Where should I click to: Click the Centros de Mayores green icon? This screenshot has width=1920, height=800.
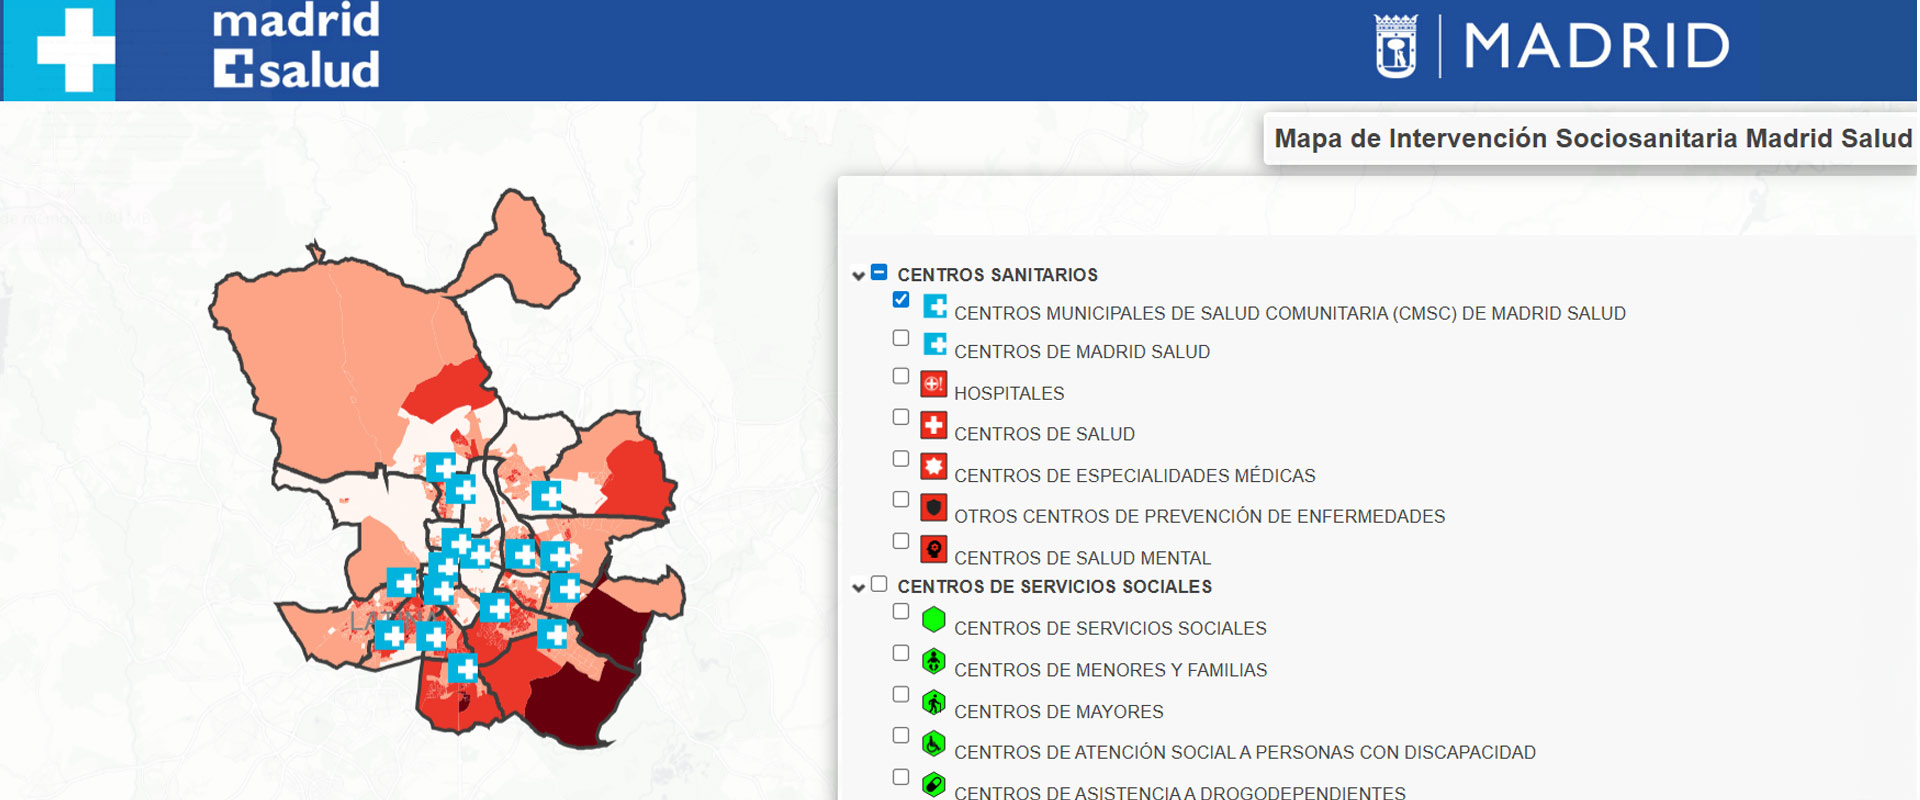coord(933,703)
